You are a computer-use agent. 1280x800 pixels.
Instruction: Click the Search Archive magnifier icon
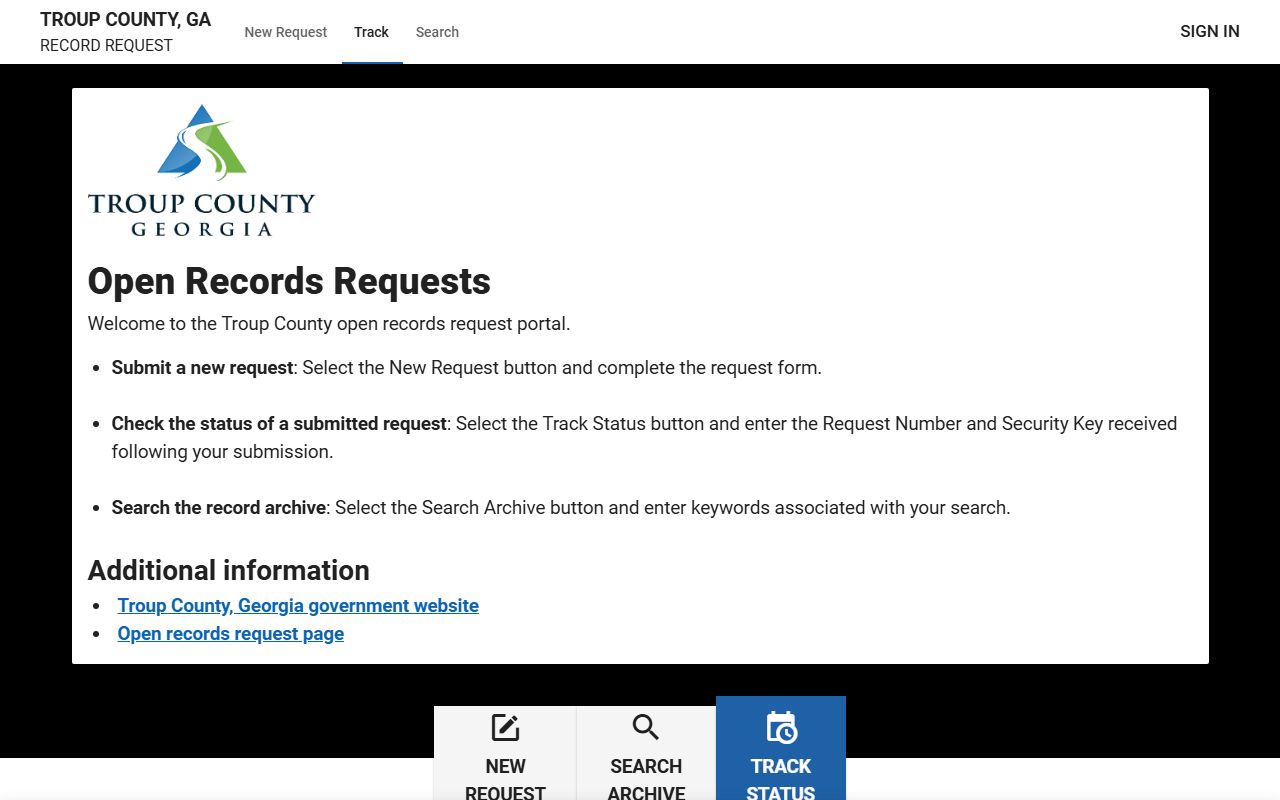(646, 728)
